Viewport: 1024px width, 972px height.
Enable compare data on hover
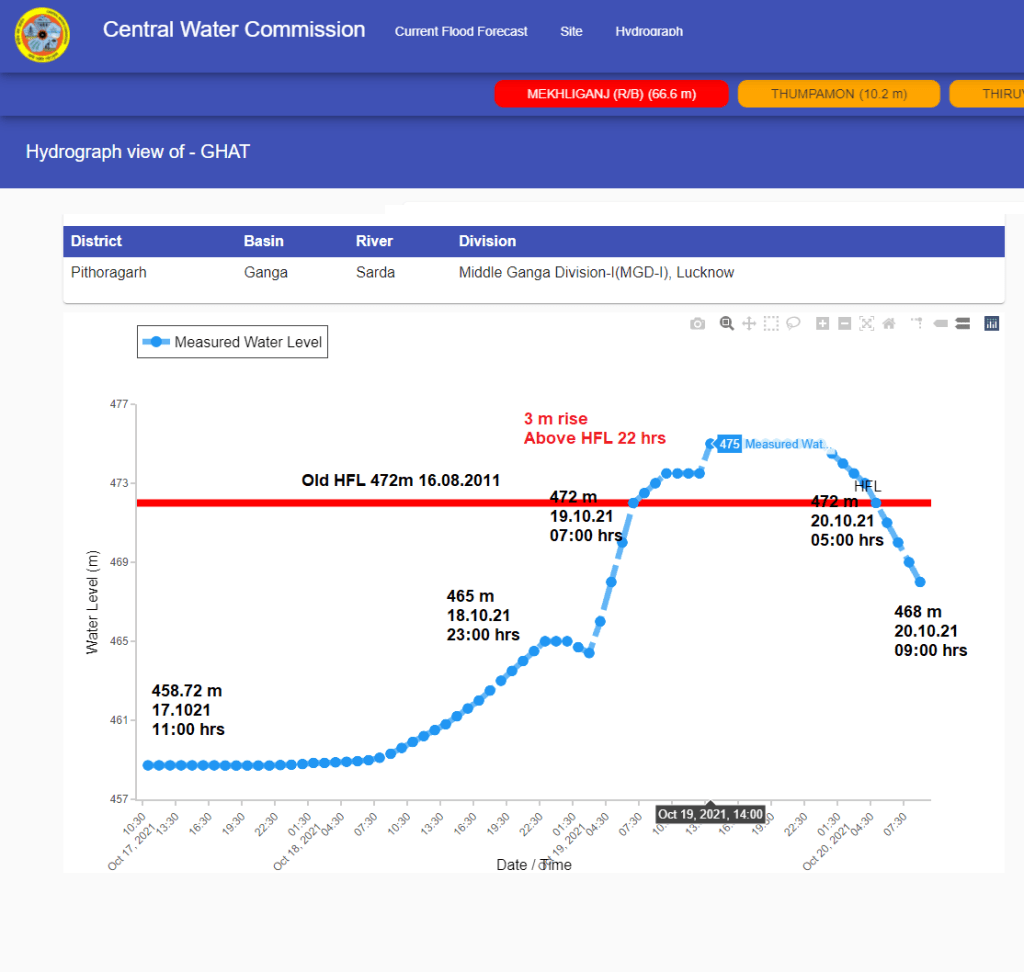pos(962,324)
